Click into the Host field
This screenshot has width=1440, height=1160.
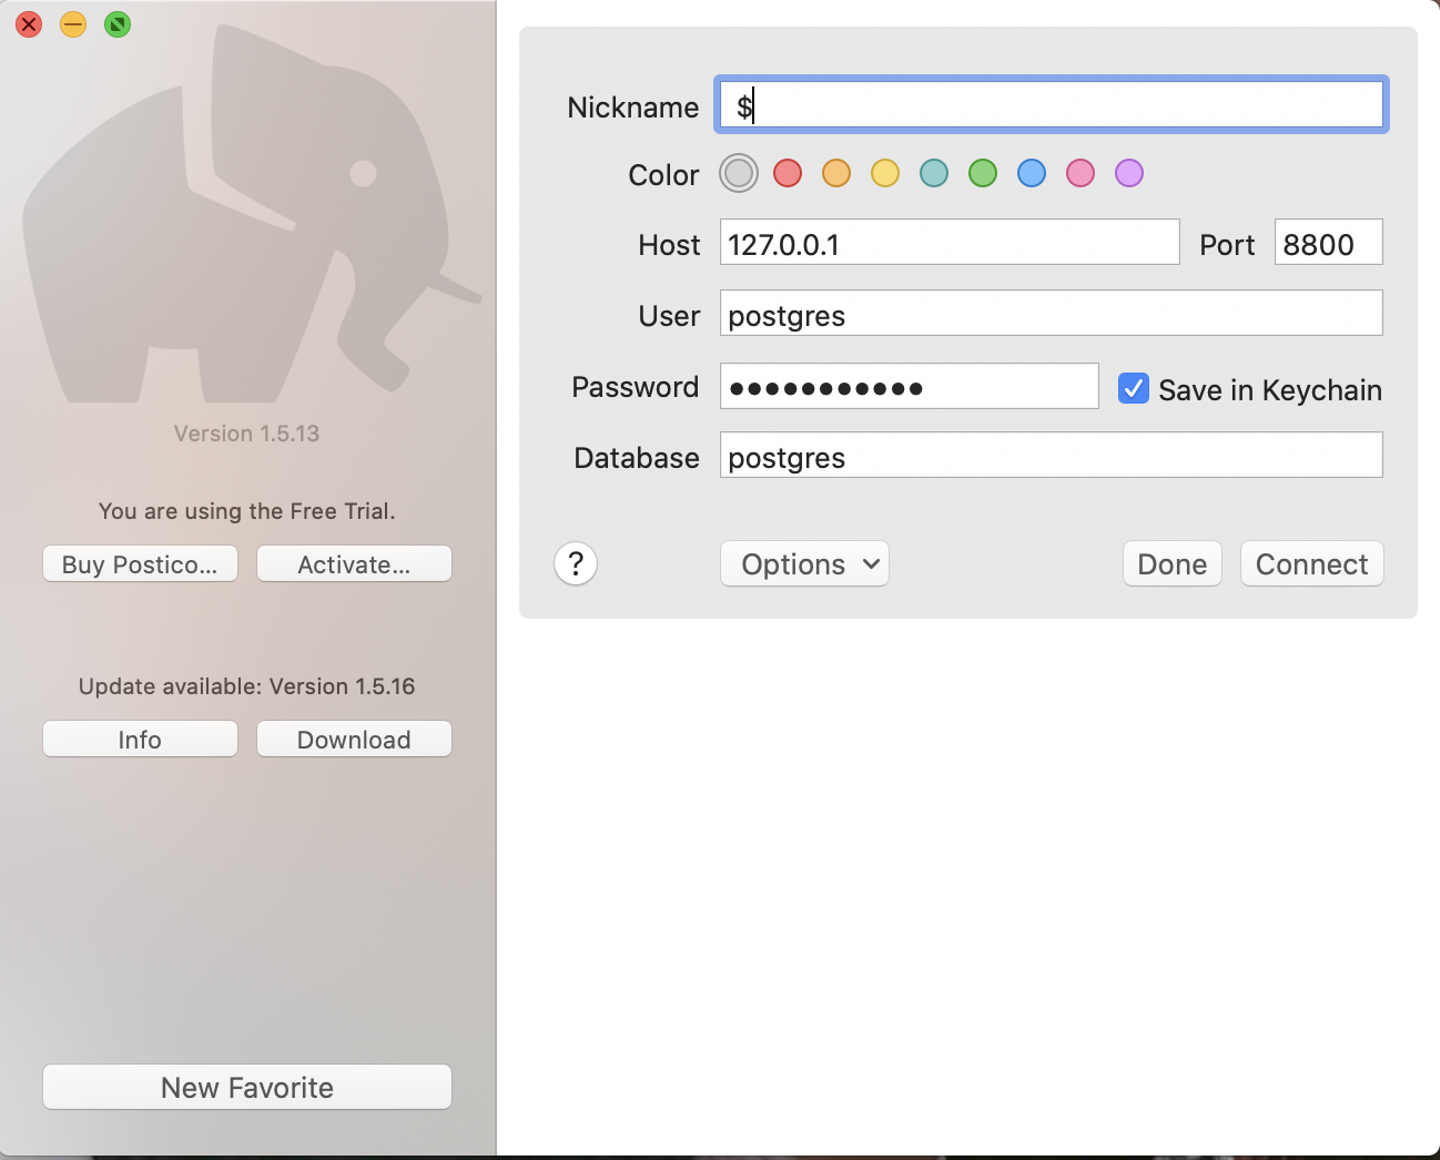950,242
